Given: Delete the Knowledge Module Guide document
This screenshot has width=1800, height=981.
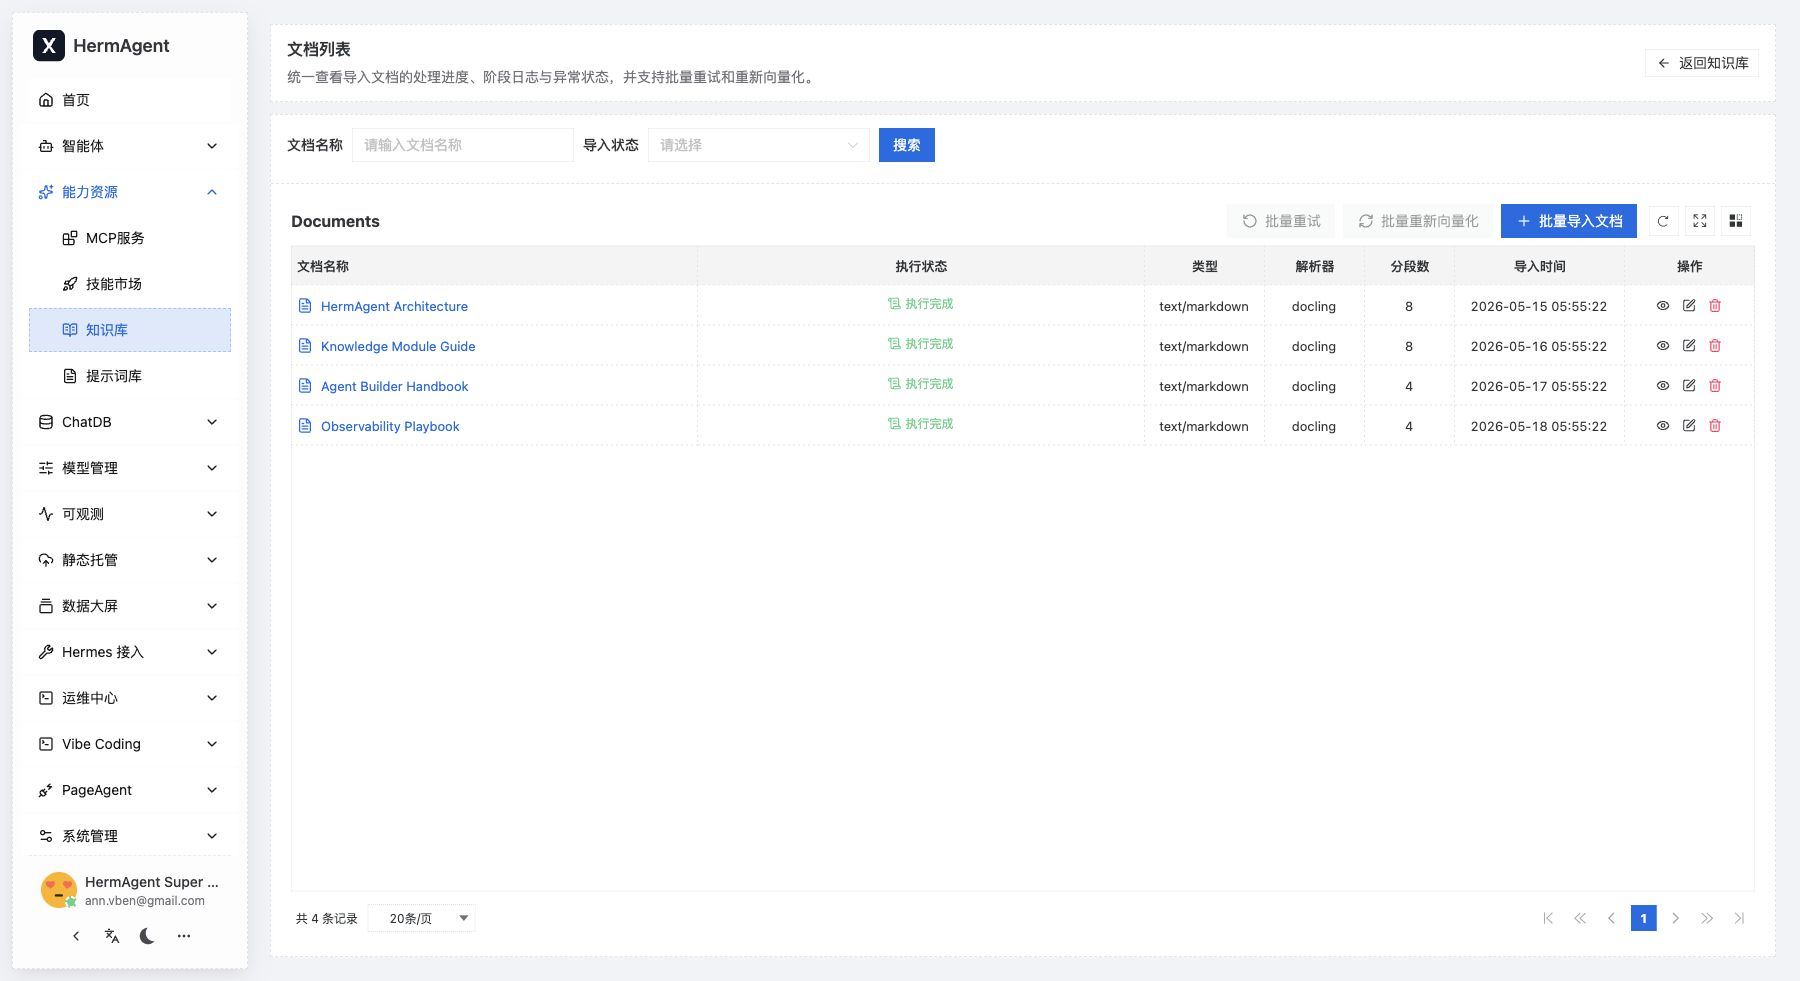Looking at the screenshot, I should point(1715,346).
